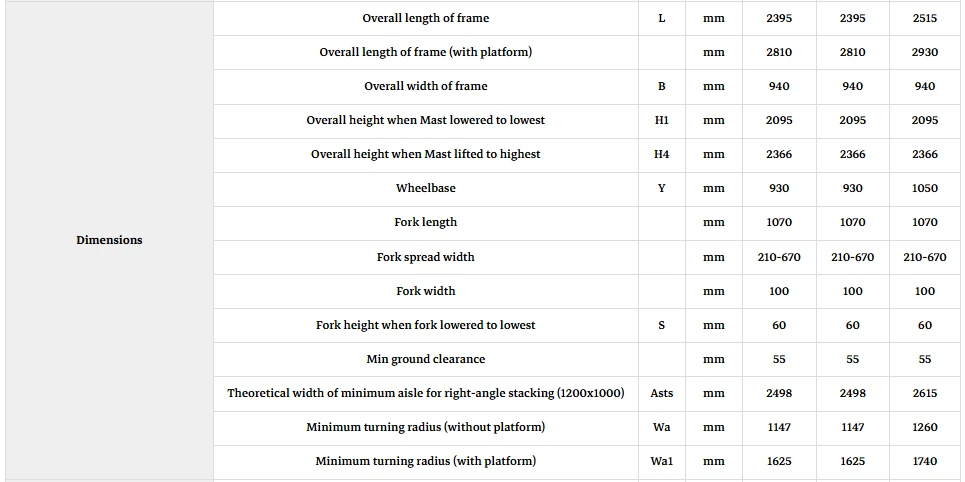Click the 1260 turning radius value
This screenshot has width=965, height=482.
(925, 427)
